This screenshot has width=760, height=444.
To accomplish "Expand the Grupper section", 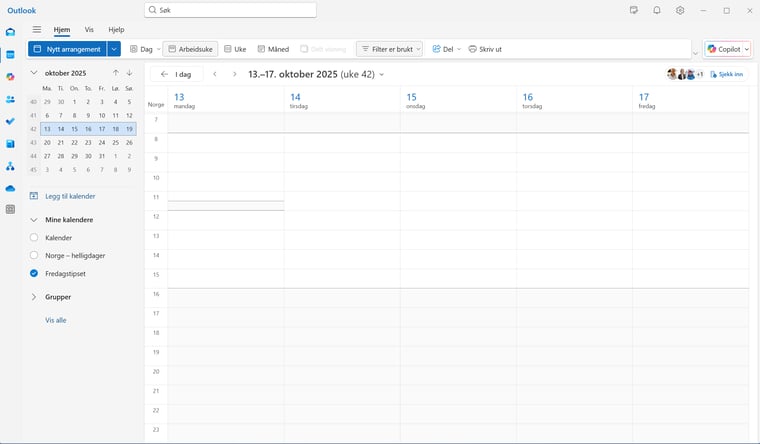I will point(34,297).
